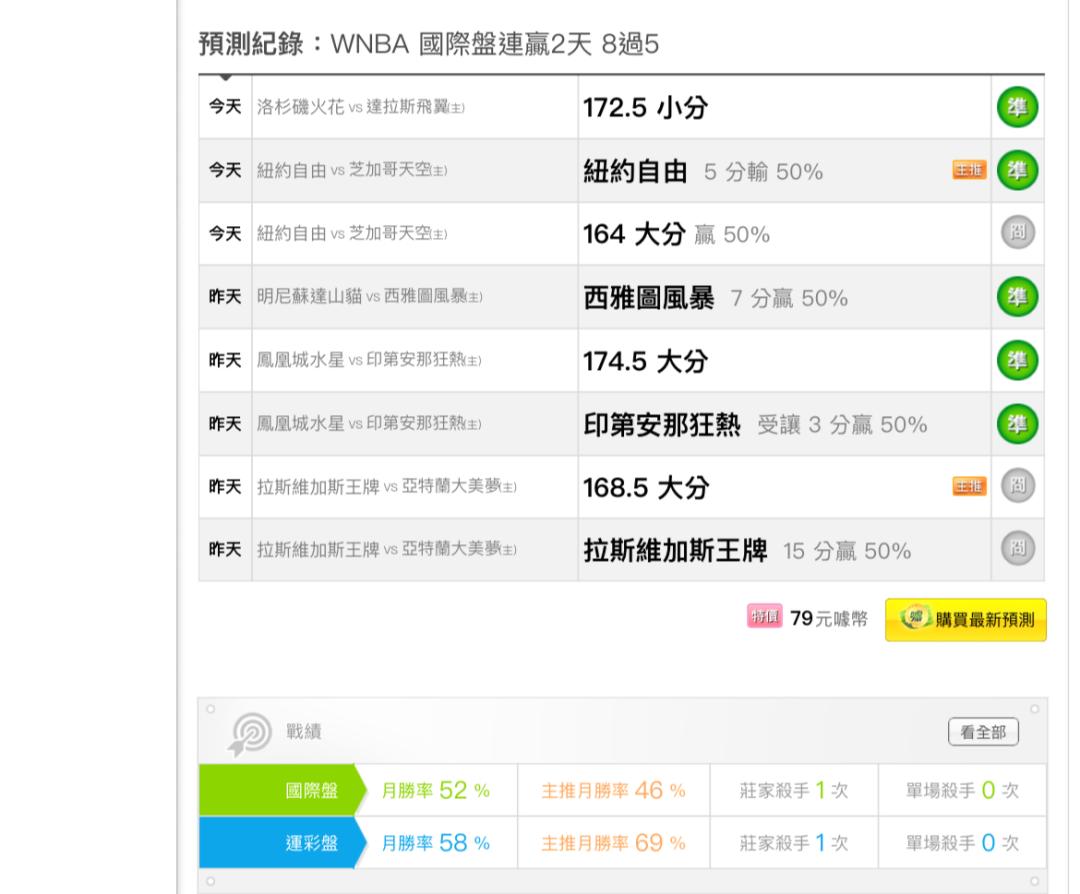This screenshot has height=894, width=1080.
Task: Click 莊家殺手 1 次 in 國際盤 row
Action: (793, 790)
